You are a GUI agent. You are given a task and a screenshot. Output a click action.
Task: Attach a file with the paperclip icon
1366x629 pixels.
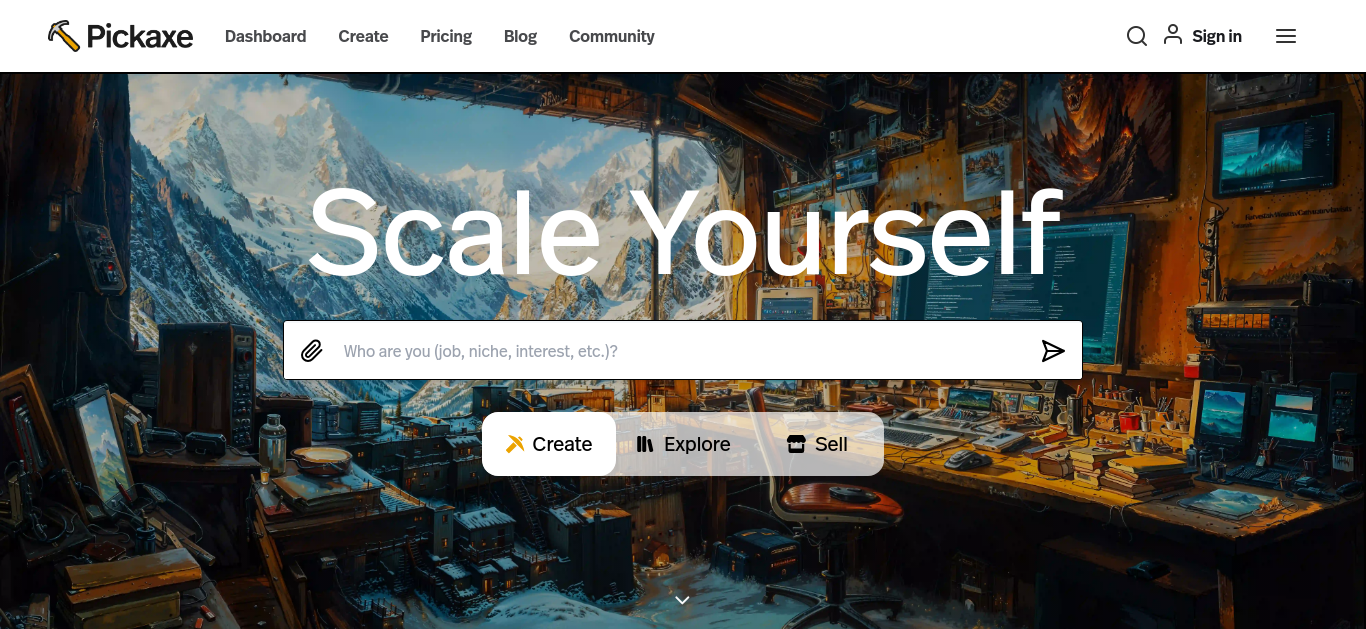[x=312, y=351]
